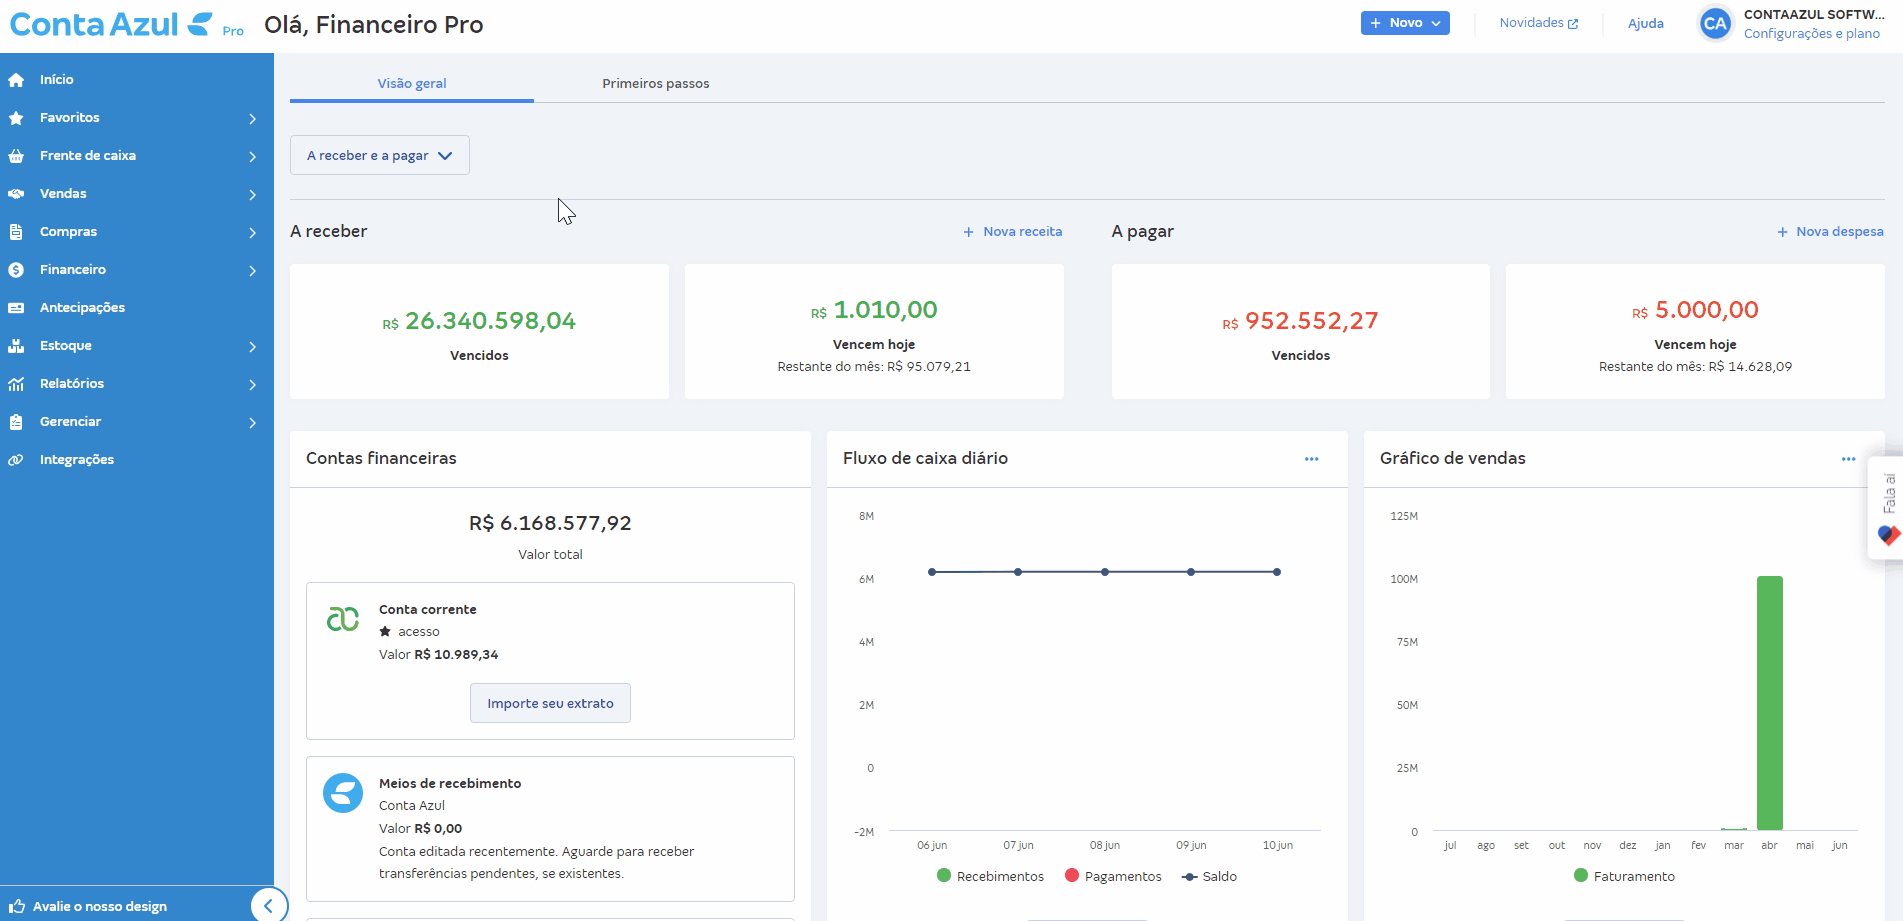Click the R$ 26.340.598,04 Vencidos card

click(x=479, y=332)
